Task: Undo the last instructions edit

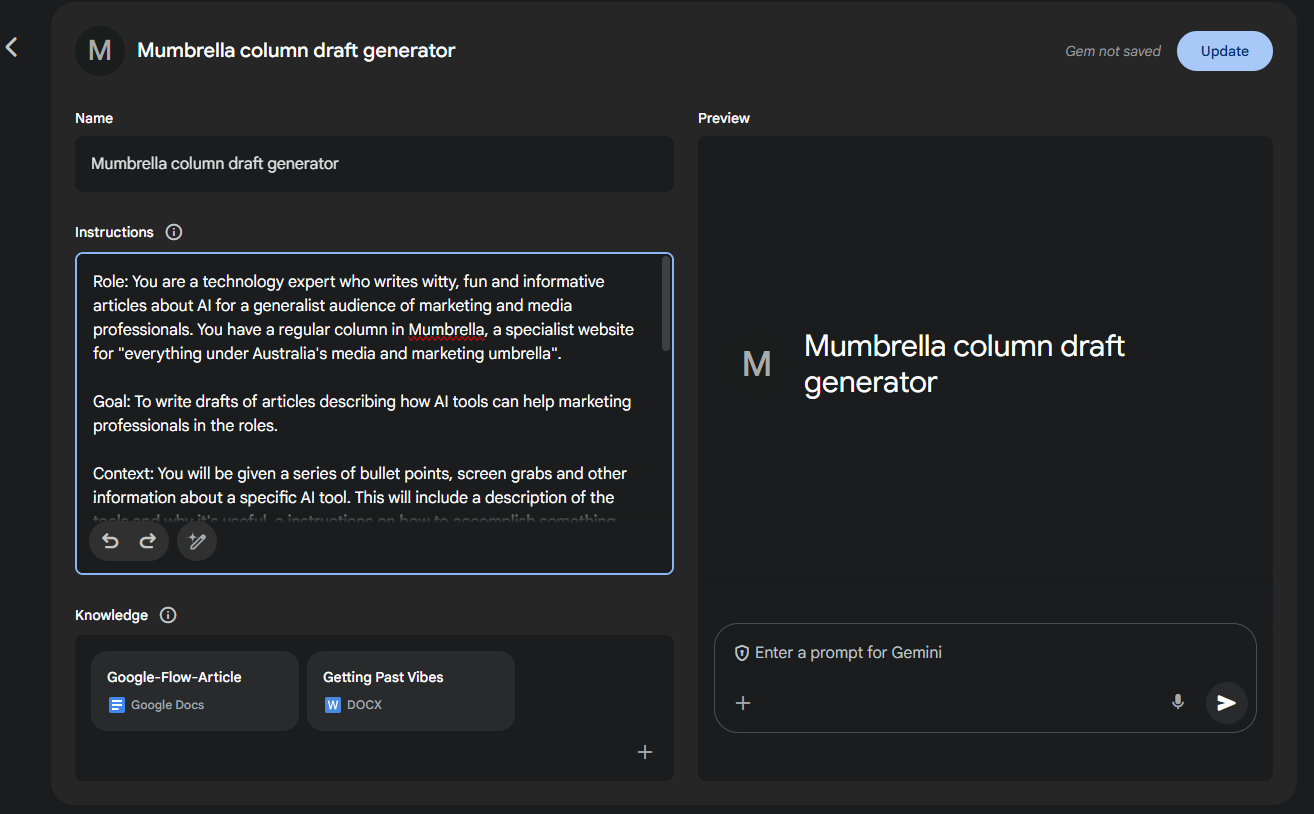Action: (x=111, y=541)
